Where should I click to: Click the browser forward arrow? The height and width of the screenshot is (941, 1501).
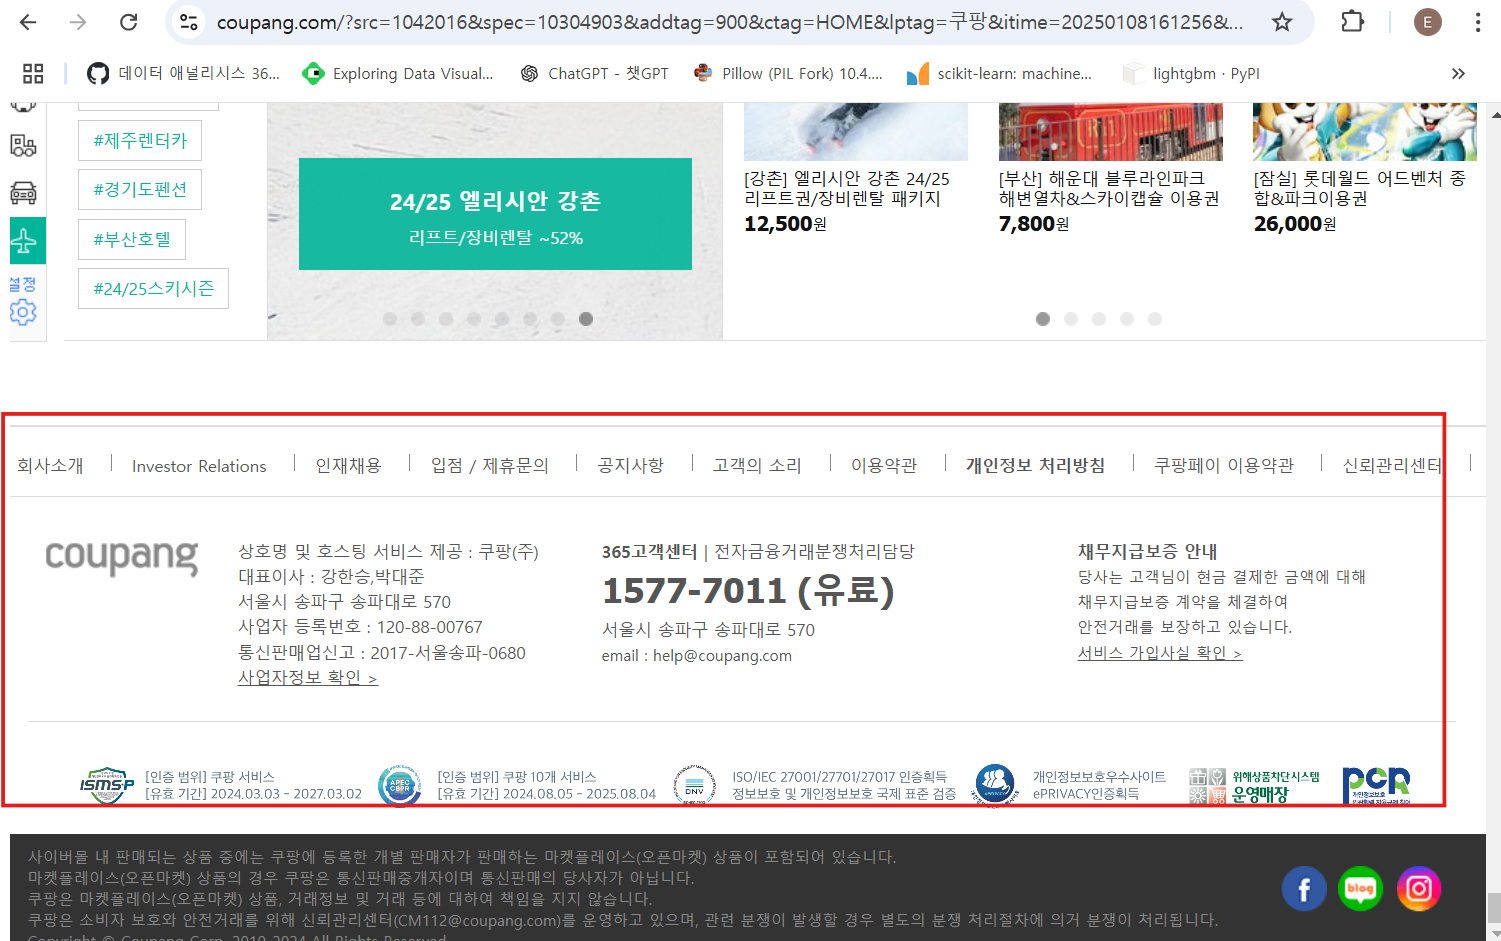coord(78,22)
